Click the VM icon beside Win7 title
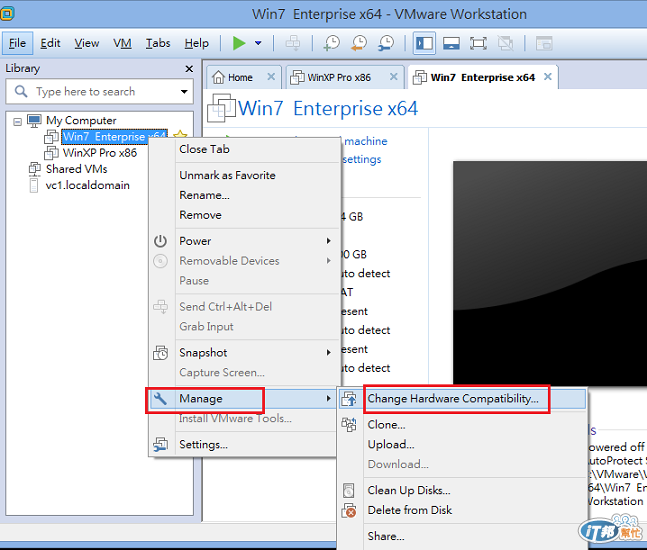This screenshot has height=550, width=647. (x=221, y=108)
